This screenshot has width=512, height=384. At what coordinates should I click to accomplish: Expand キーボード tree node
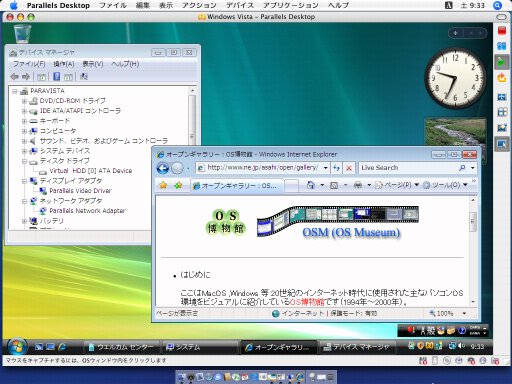point(24,121)
